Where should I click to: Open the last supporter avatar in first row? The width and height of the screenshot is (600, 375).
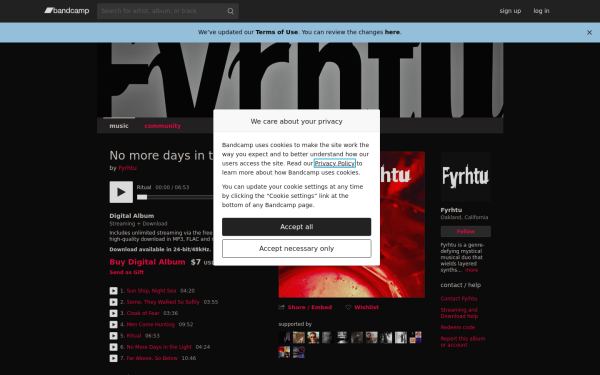point(416,338)
